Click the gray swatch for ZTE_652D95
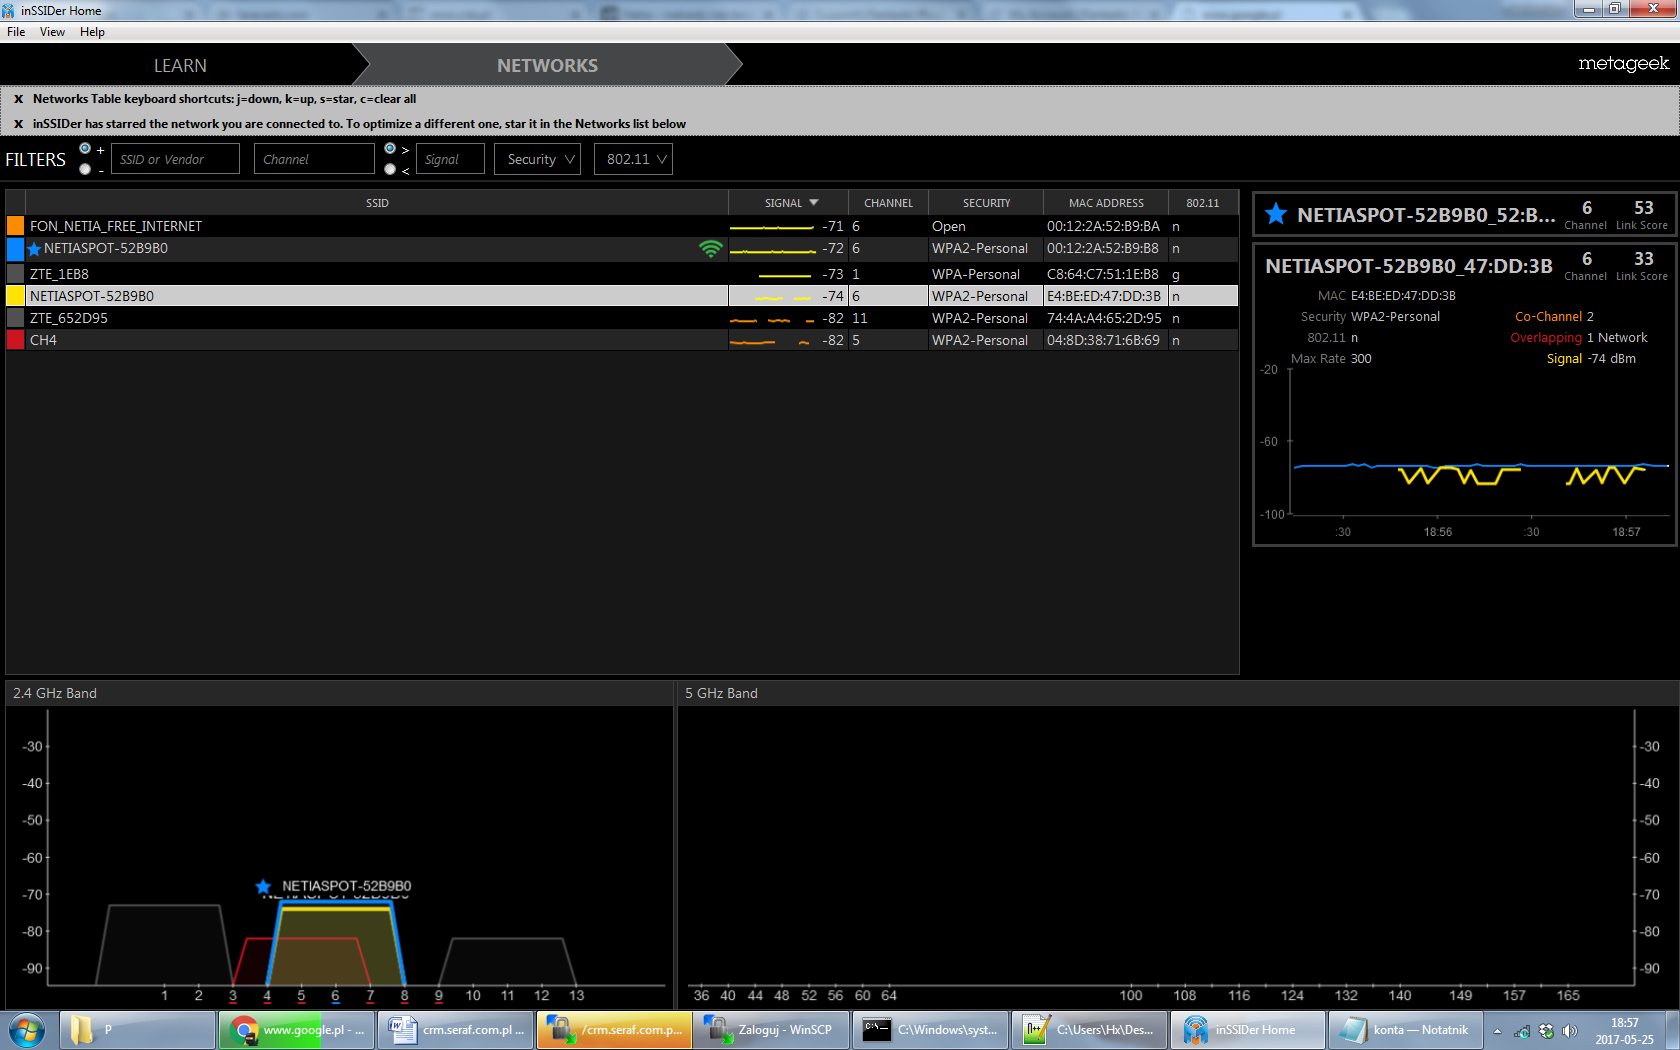Image resolution: width=1680 pixels, height=1050 pixels. tap(15, 318)
